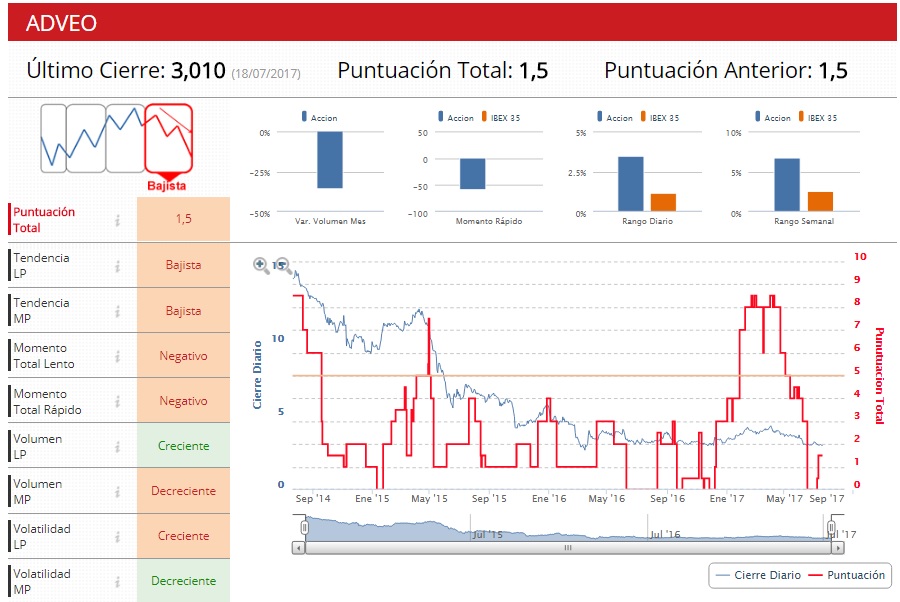Toggle IBEX 35 legend in Momento Rápido chart
Viewport: 900px width, 602px height.
pos(501,117)
